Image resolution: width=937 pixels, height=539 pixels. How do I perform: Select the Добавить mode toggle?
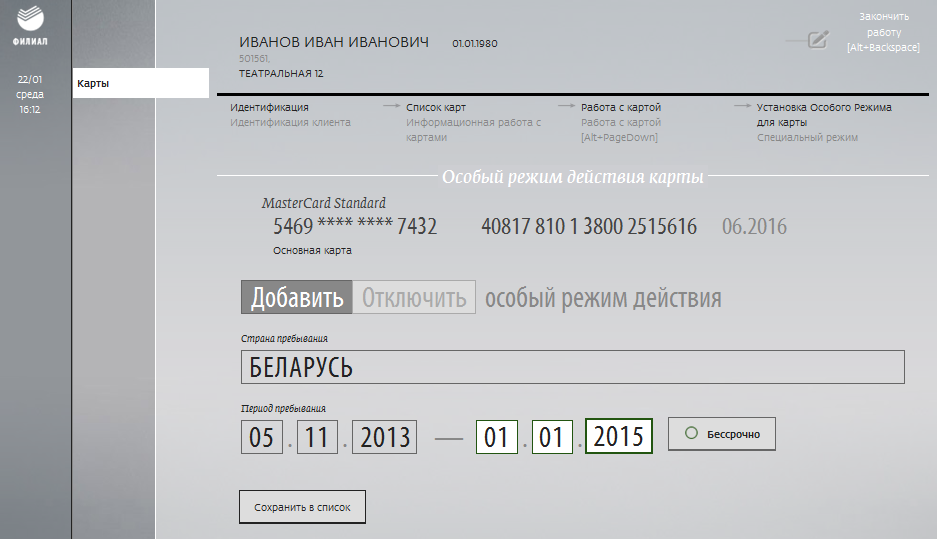297,297
